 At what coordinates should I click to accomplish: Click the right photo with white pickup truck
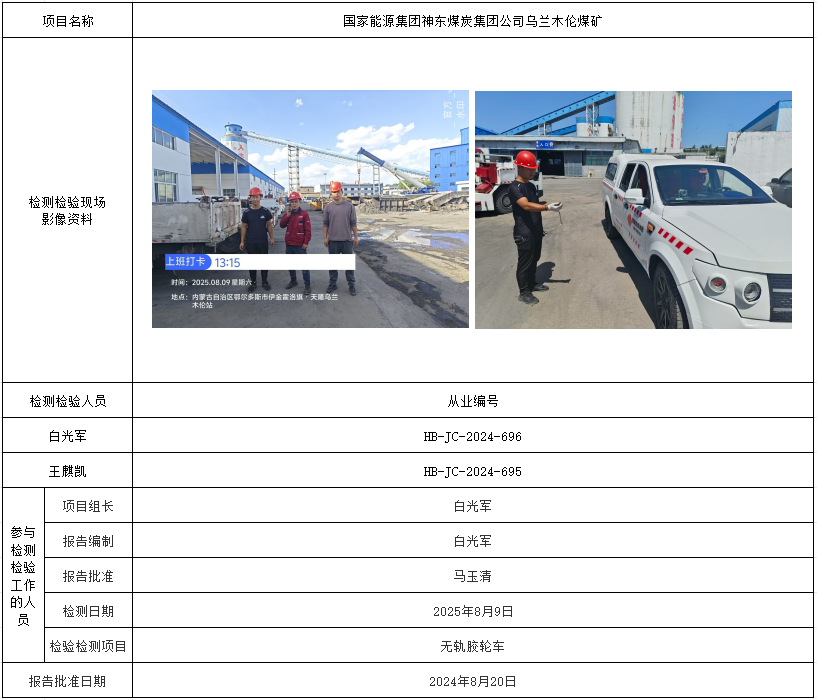[x=633, y=209]
